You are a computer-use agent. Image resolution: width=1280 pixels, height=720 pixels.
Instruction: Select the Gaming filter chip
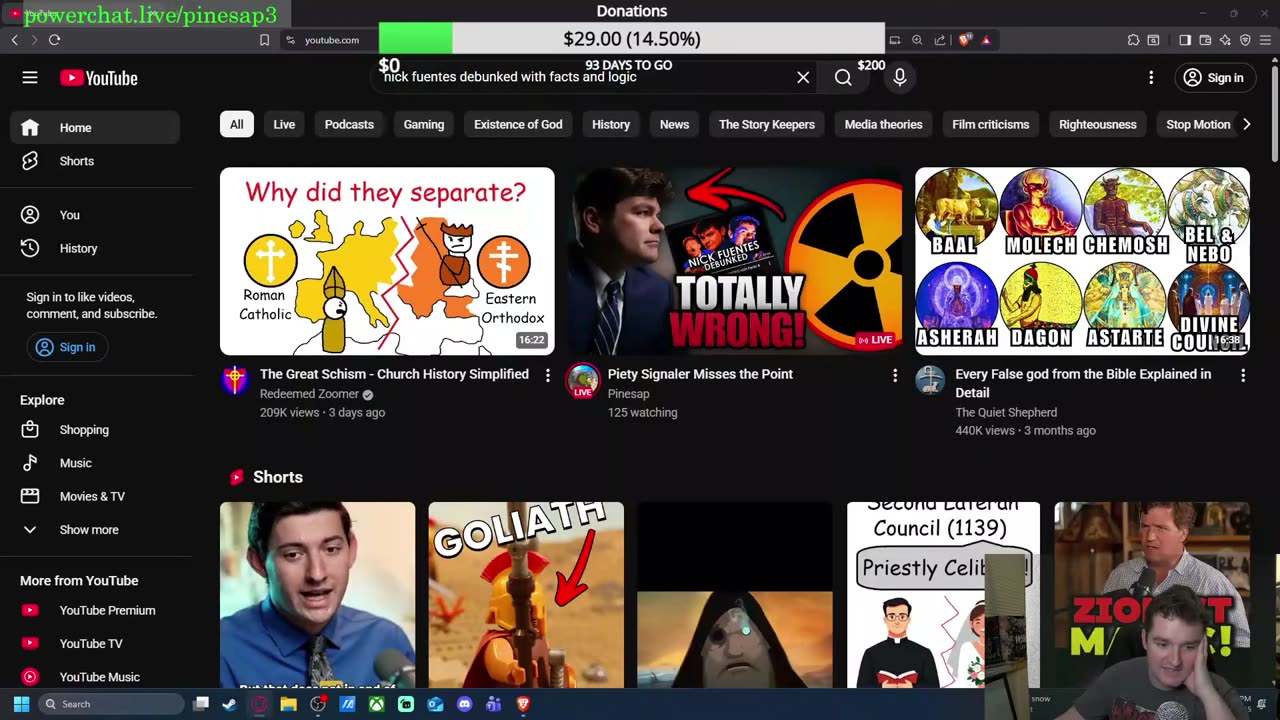(424, 124)
